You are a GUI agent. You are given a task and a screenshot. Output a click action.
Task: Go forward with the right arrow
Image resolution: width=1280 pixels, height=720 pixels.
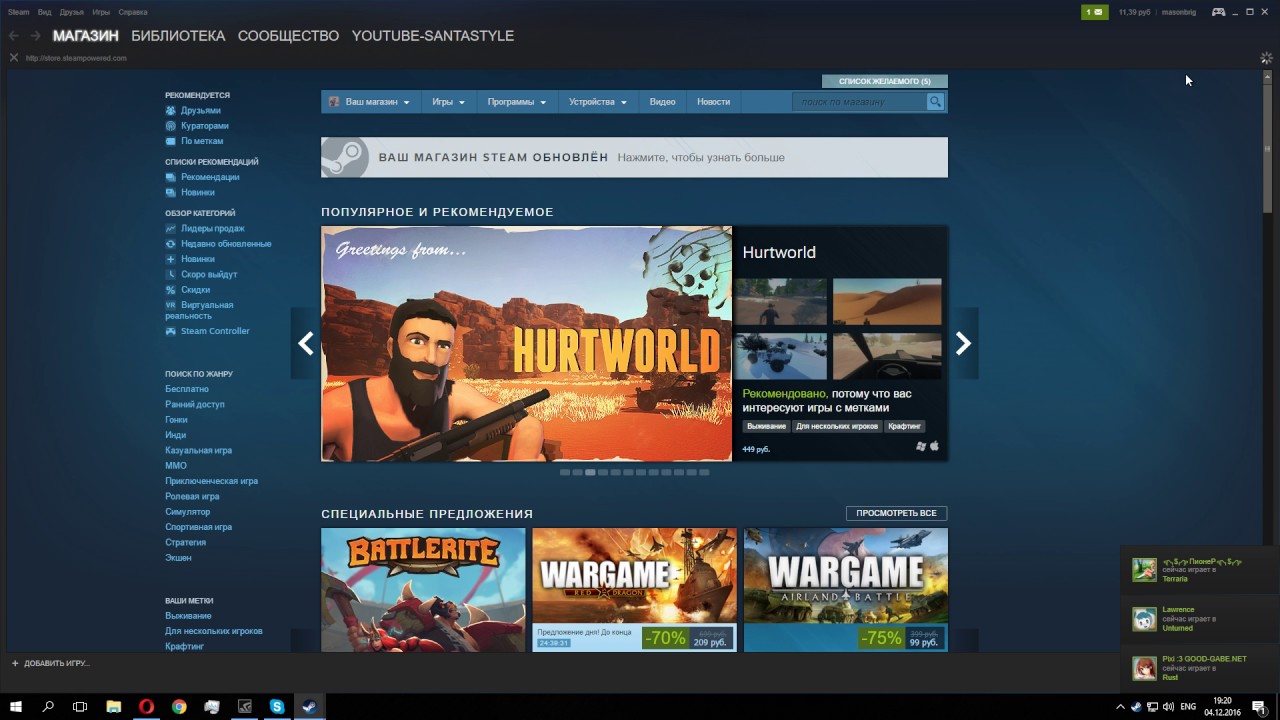click(x=35, y=36)
